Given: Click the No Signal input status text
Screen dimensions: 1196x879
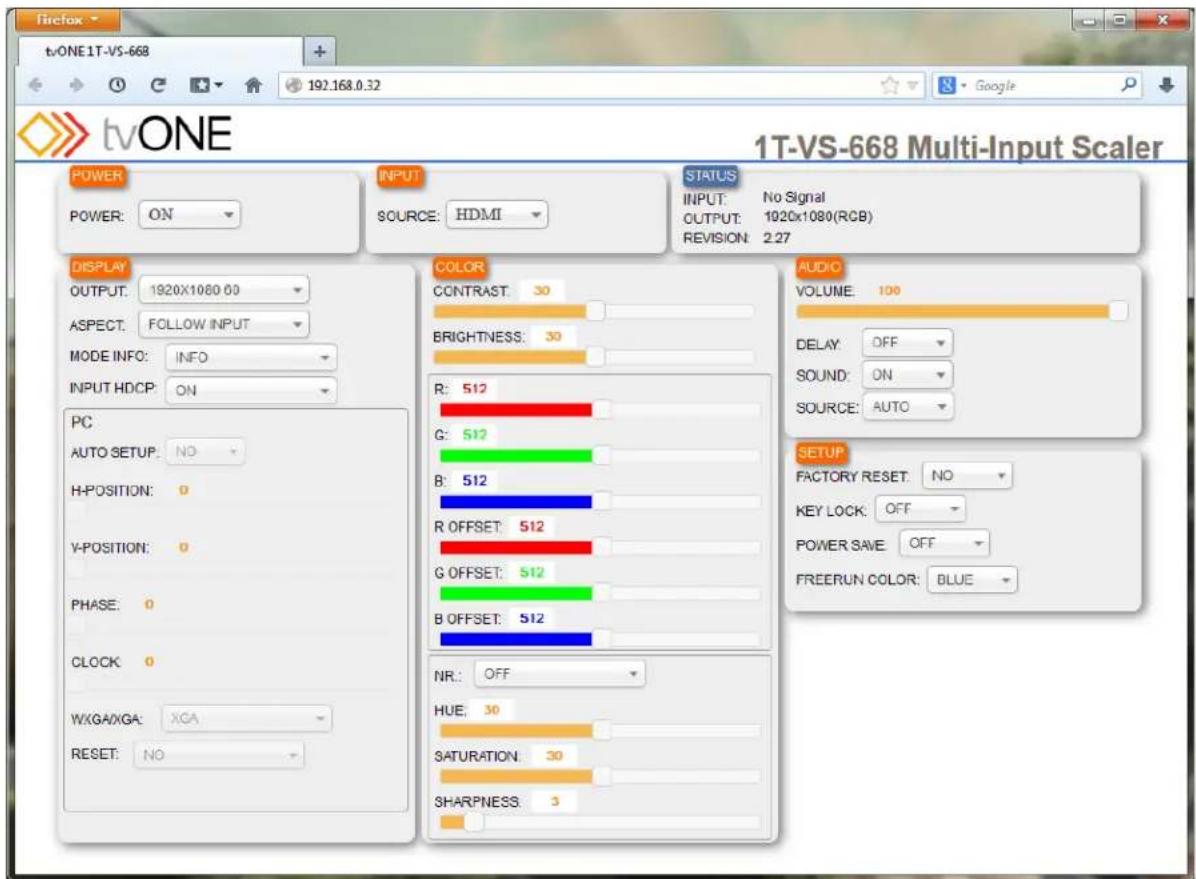Looking at the screenshot, I should click(x=793, y=197).
